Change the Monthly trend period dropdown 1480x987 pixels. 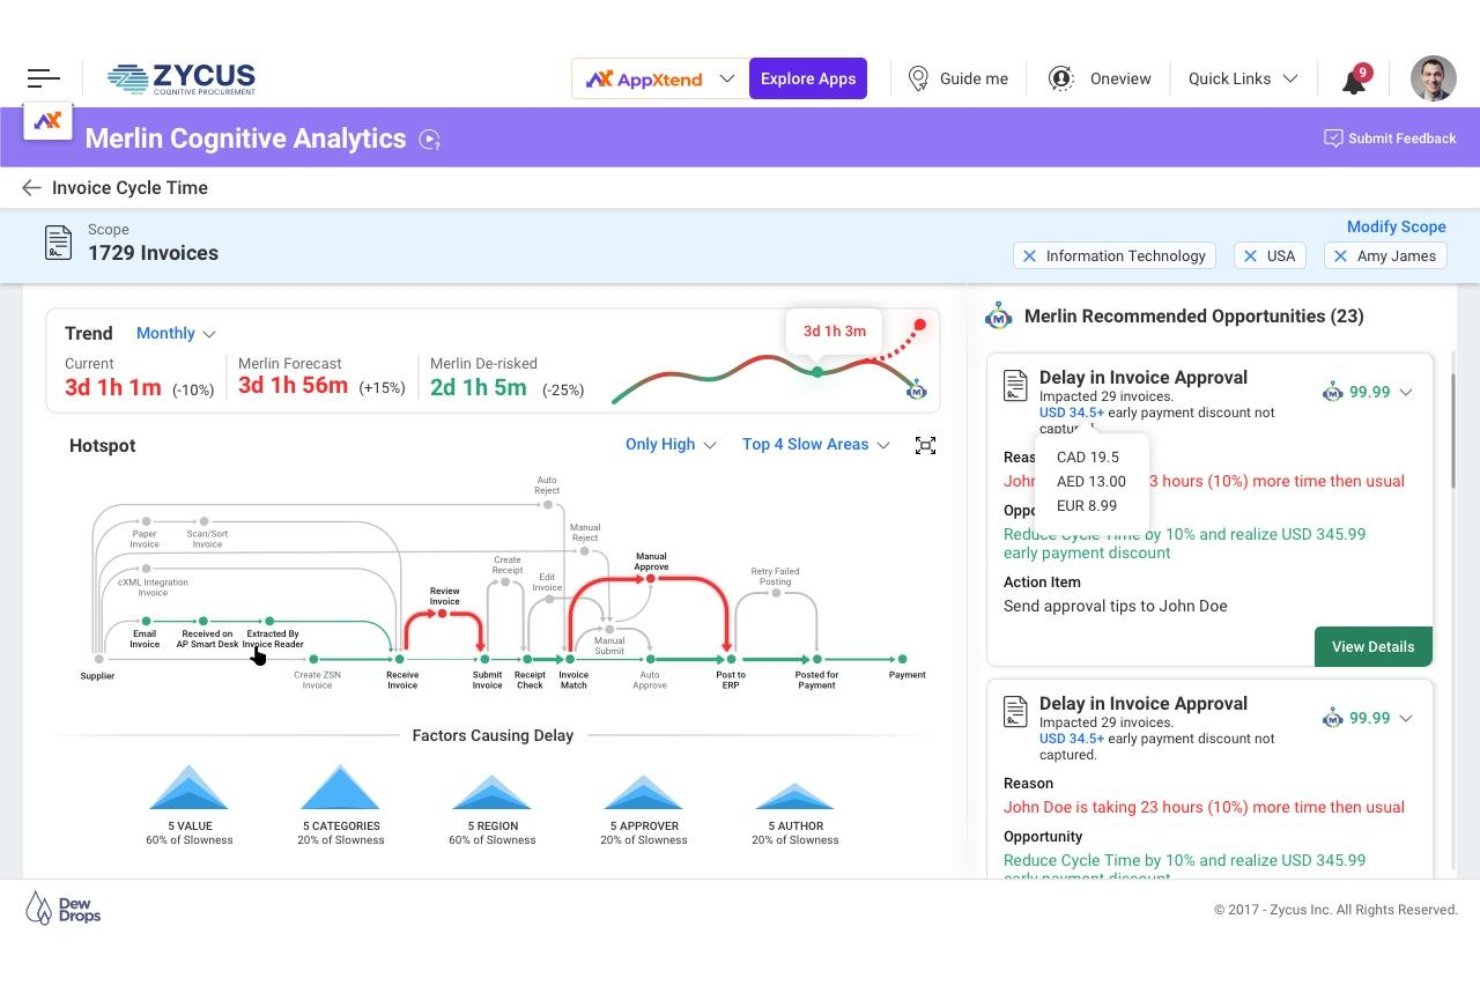coord(176,334)
